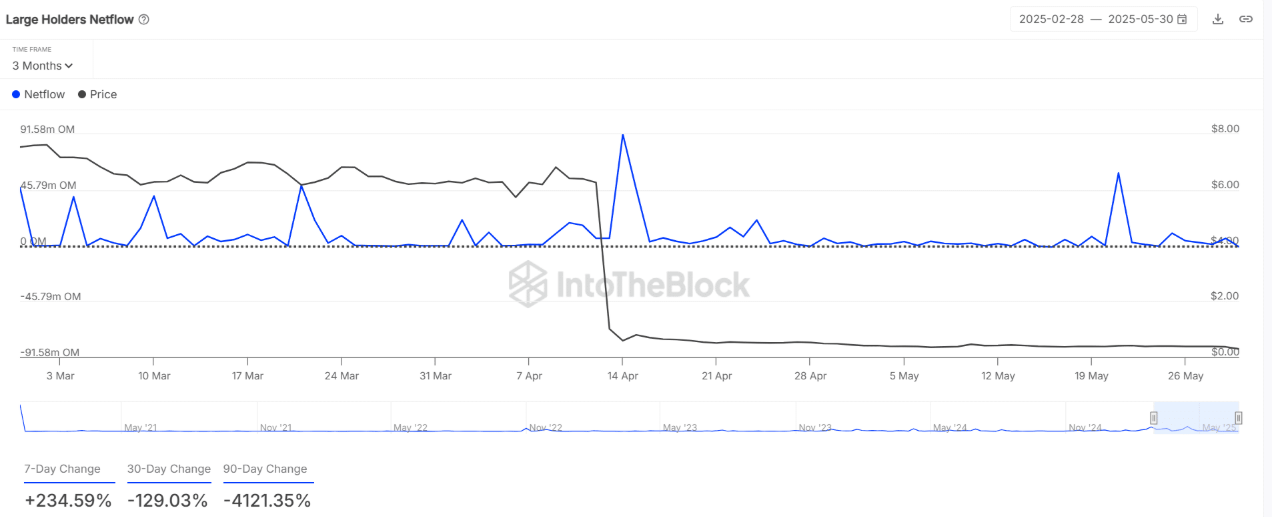
Task: Click the right range slider handle
Action: [1238, 418]
